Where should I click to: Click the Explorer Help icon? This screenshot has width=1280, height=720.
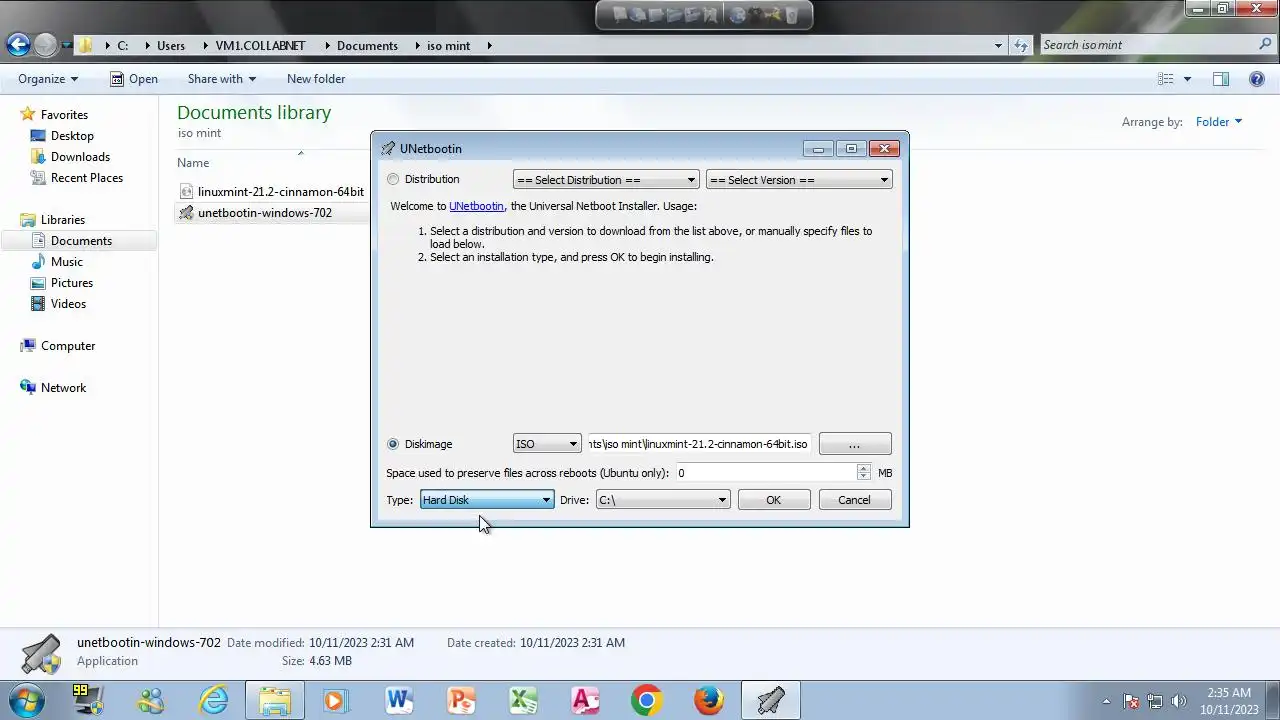click(x=1257, y=79)
